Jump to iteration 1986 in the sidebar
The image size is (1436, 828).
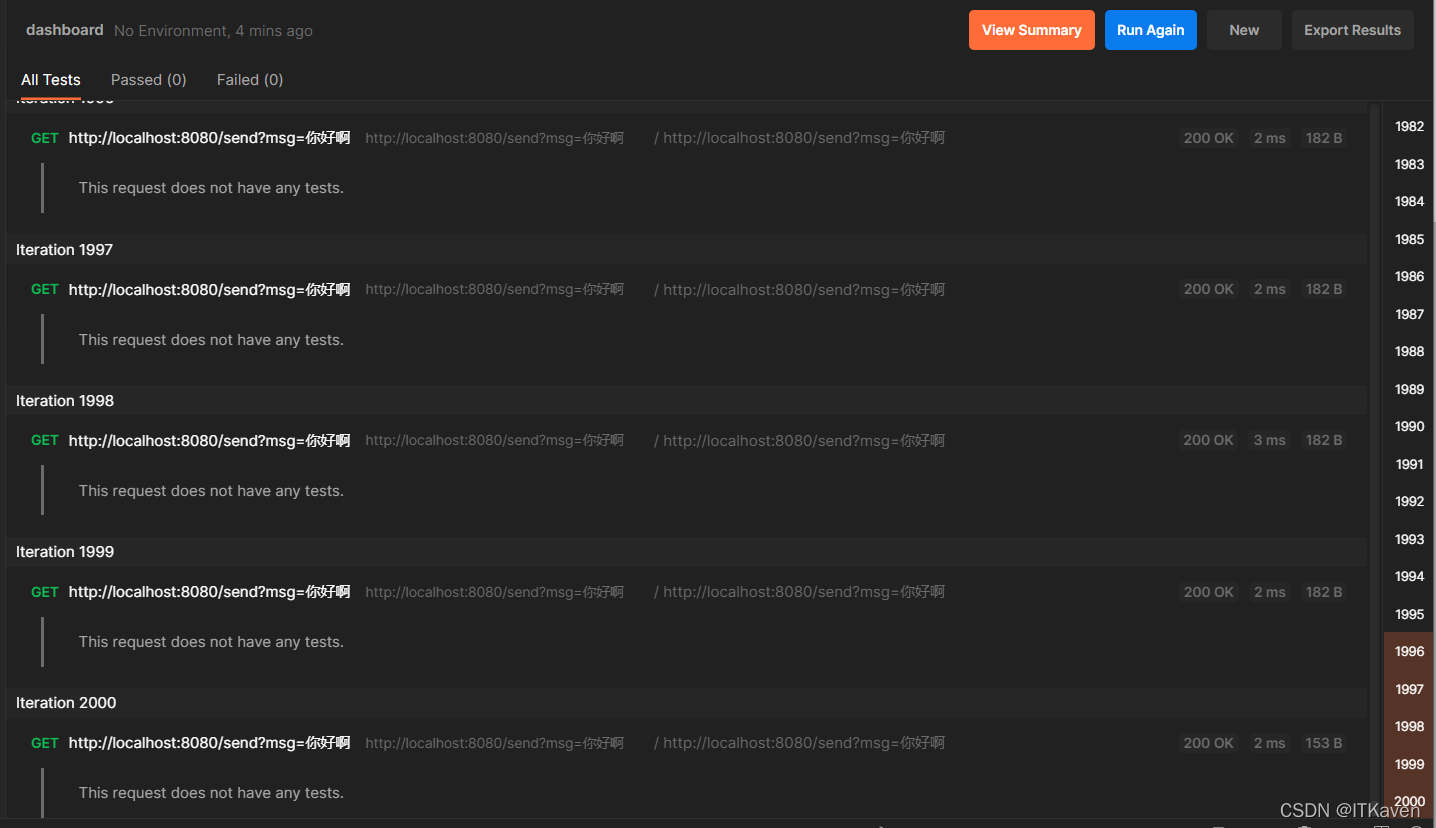click(1409, 276)
